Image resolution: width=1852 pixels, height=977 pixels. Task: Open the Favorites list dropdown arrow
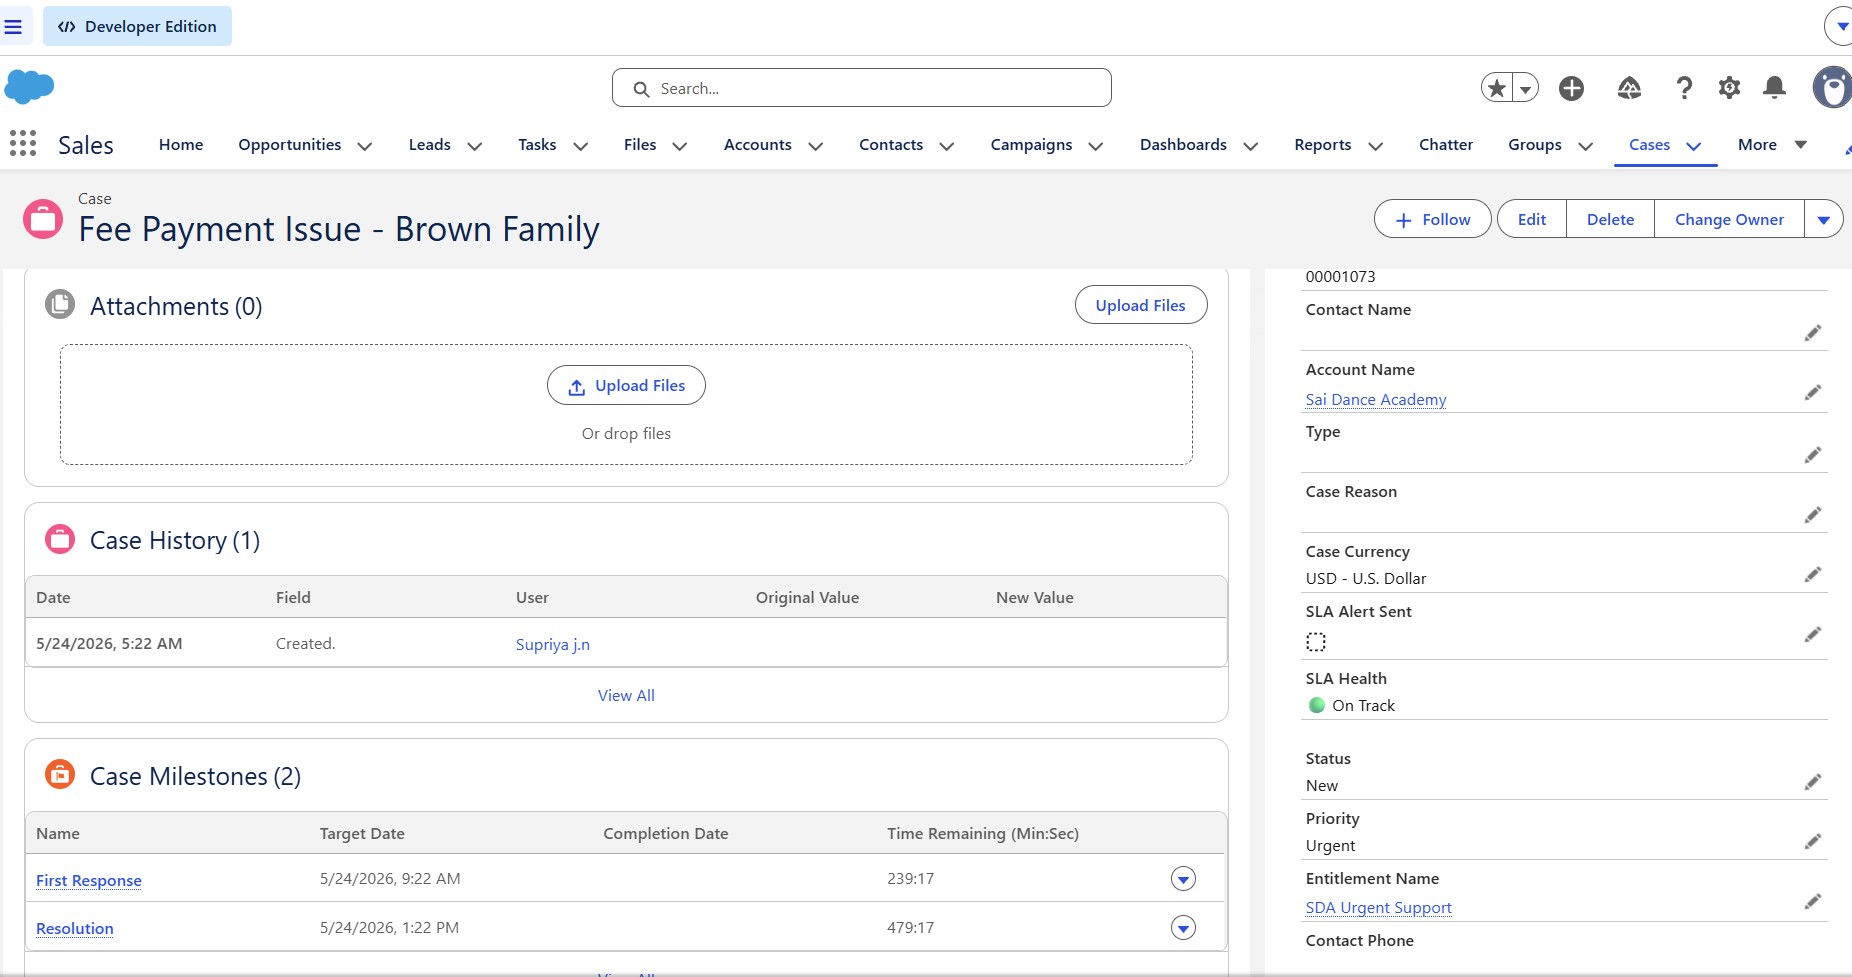pos(1525,88)
